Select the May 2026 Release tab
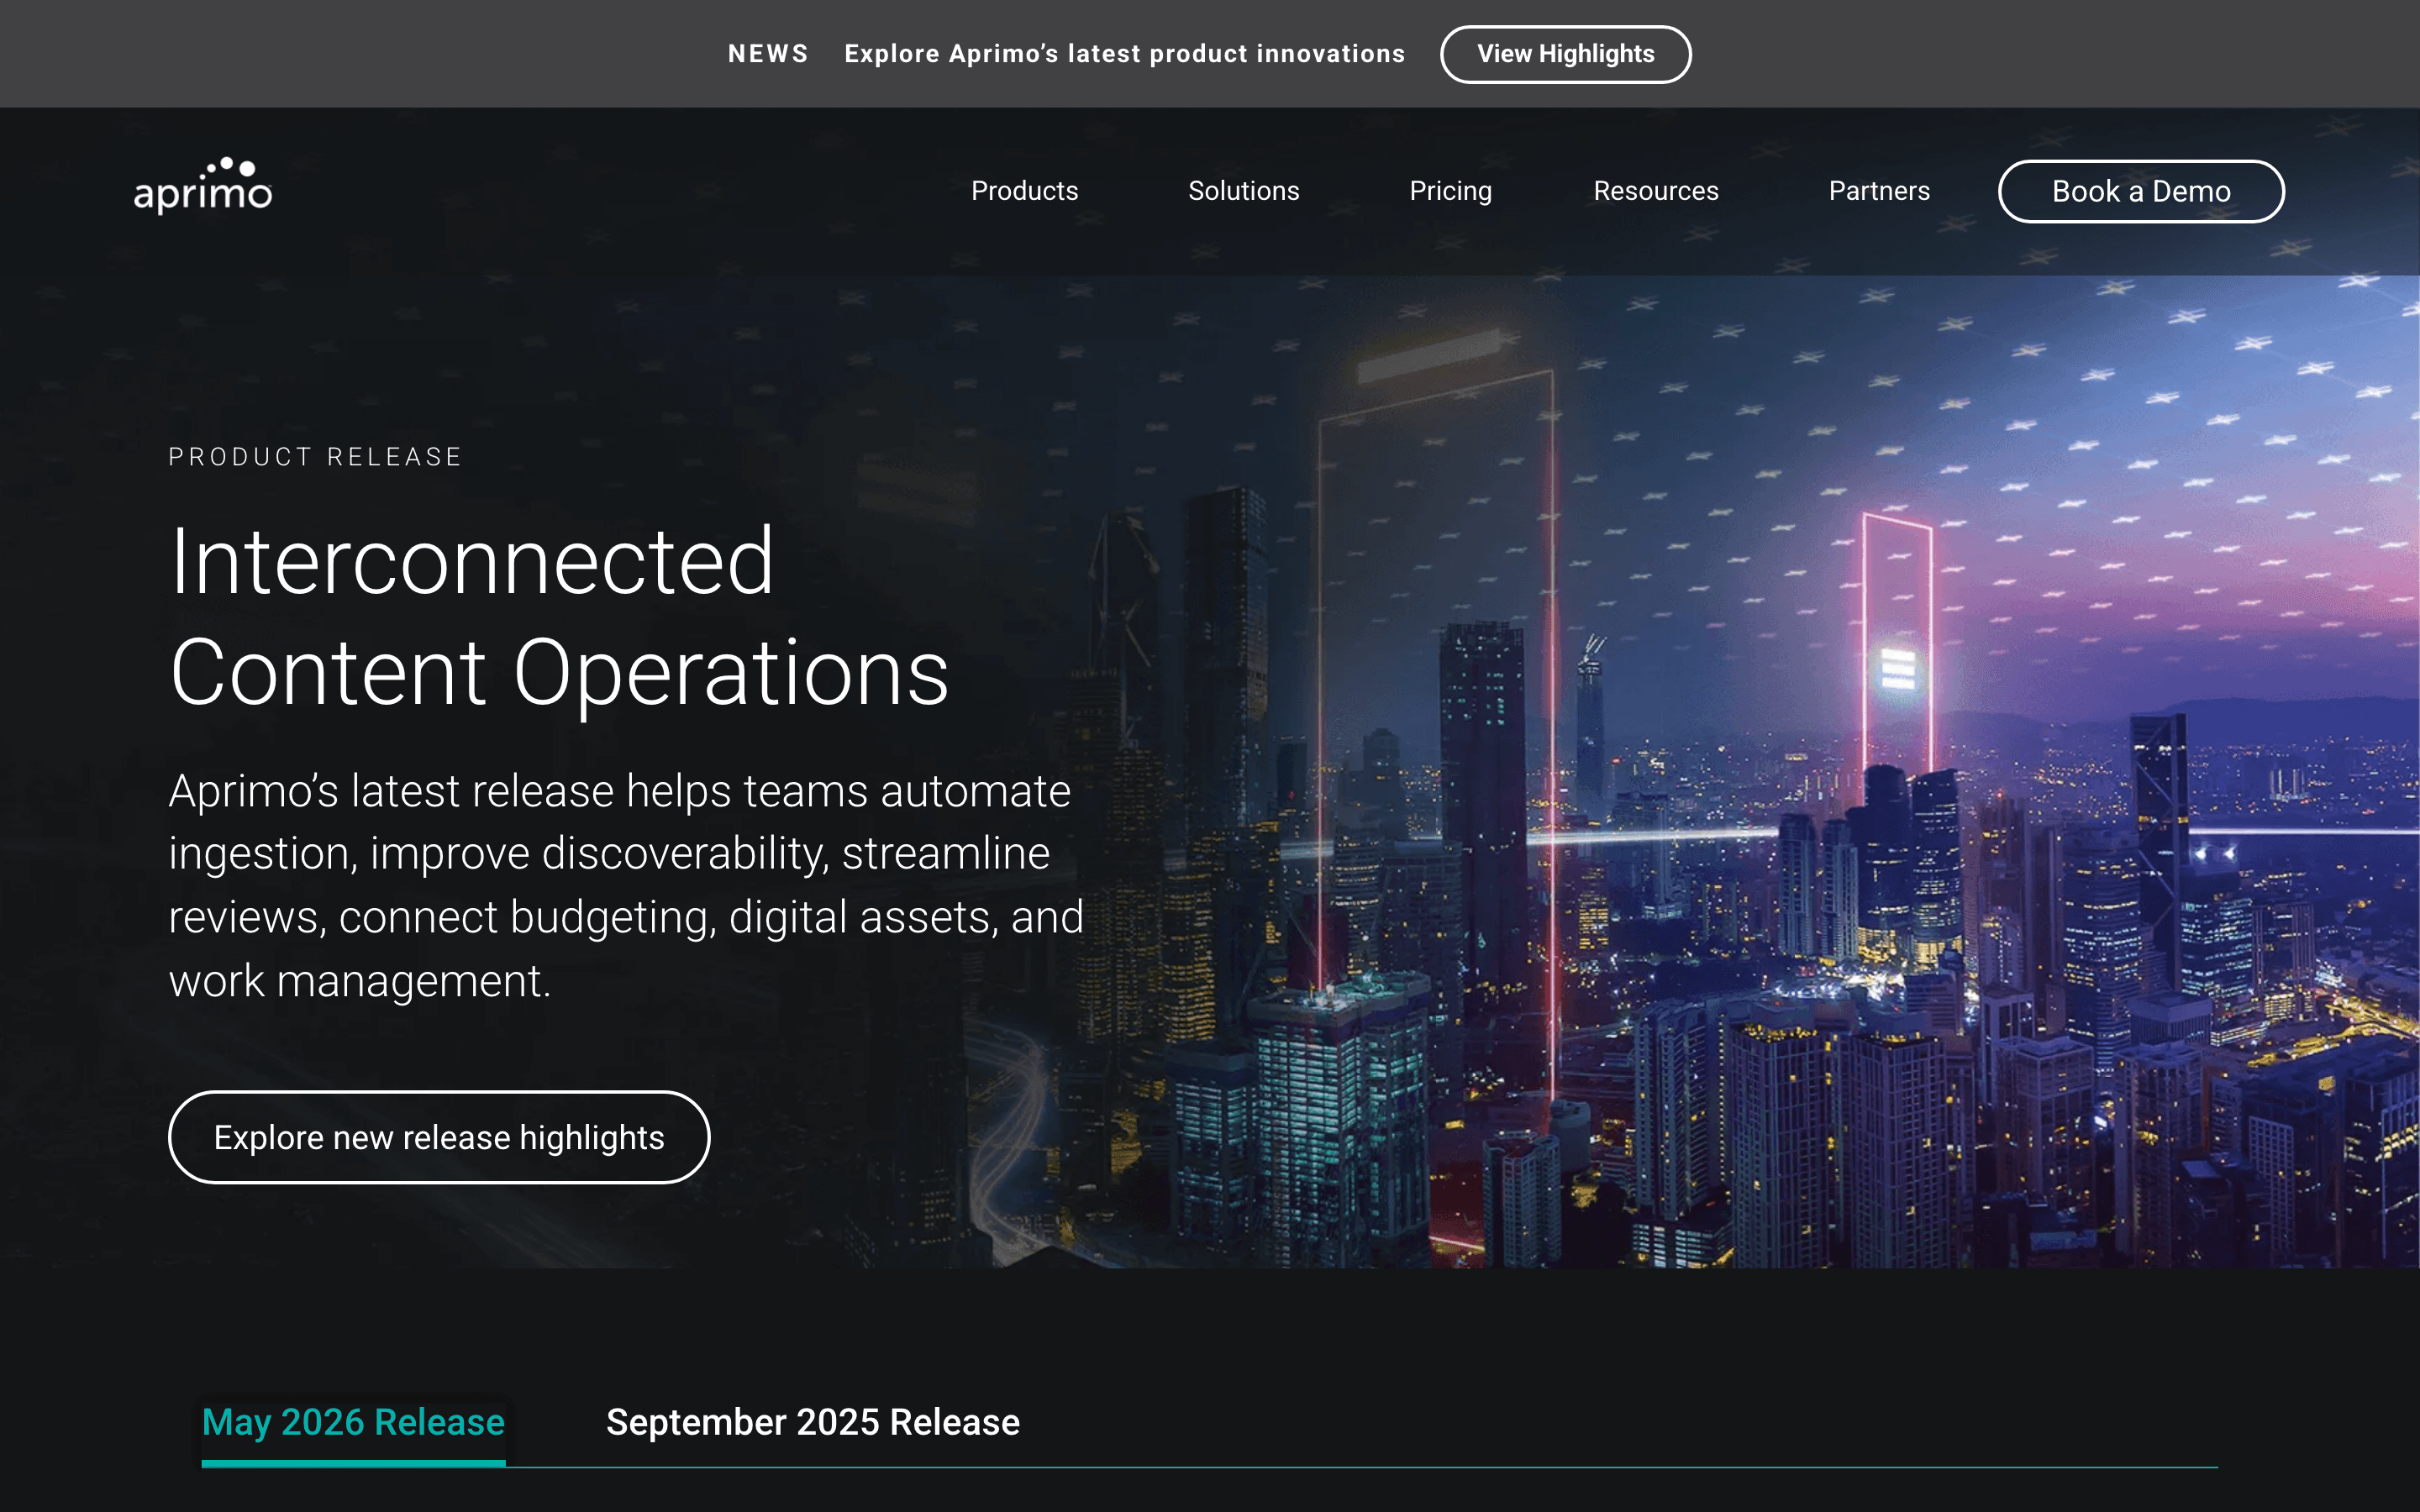The image size is (2420, 1512). [353, 1422]
